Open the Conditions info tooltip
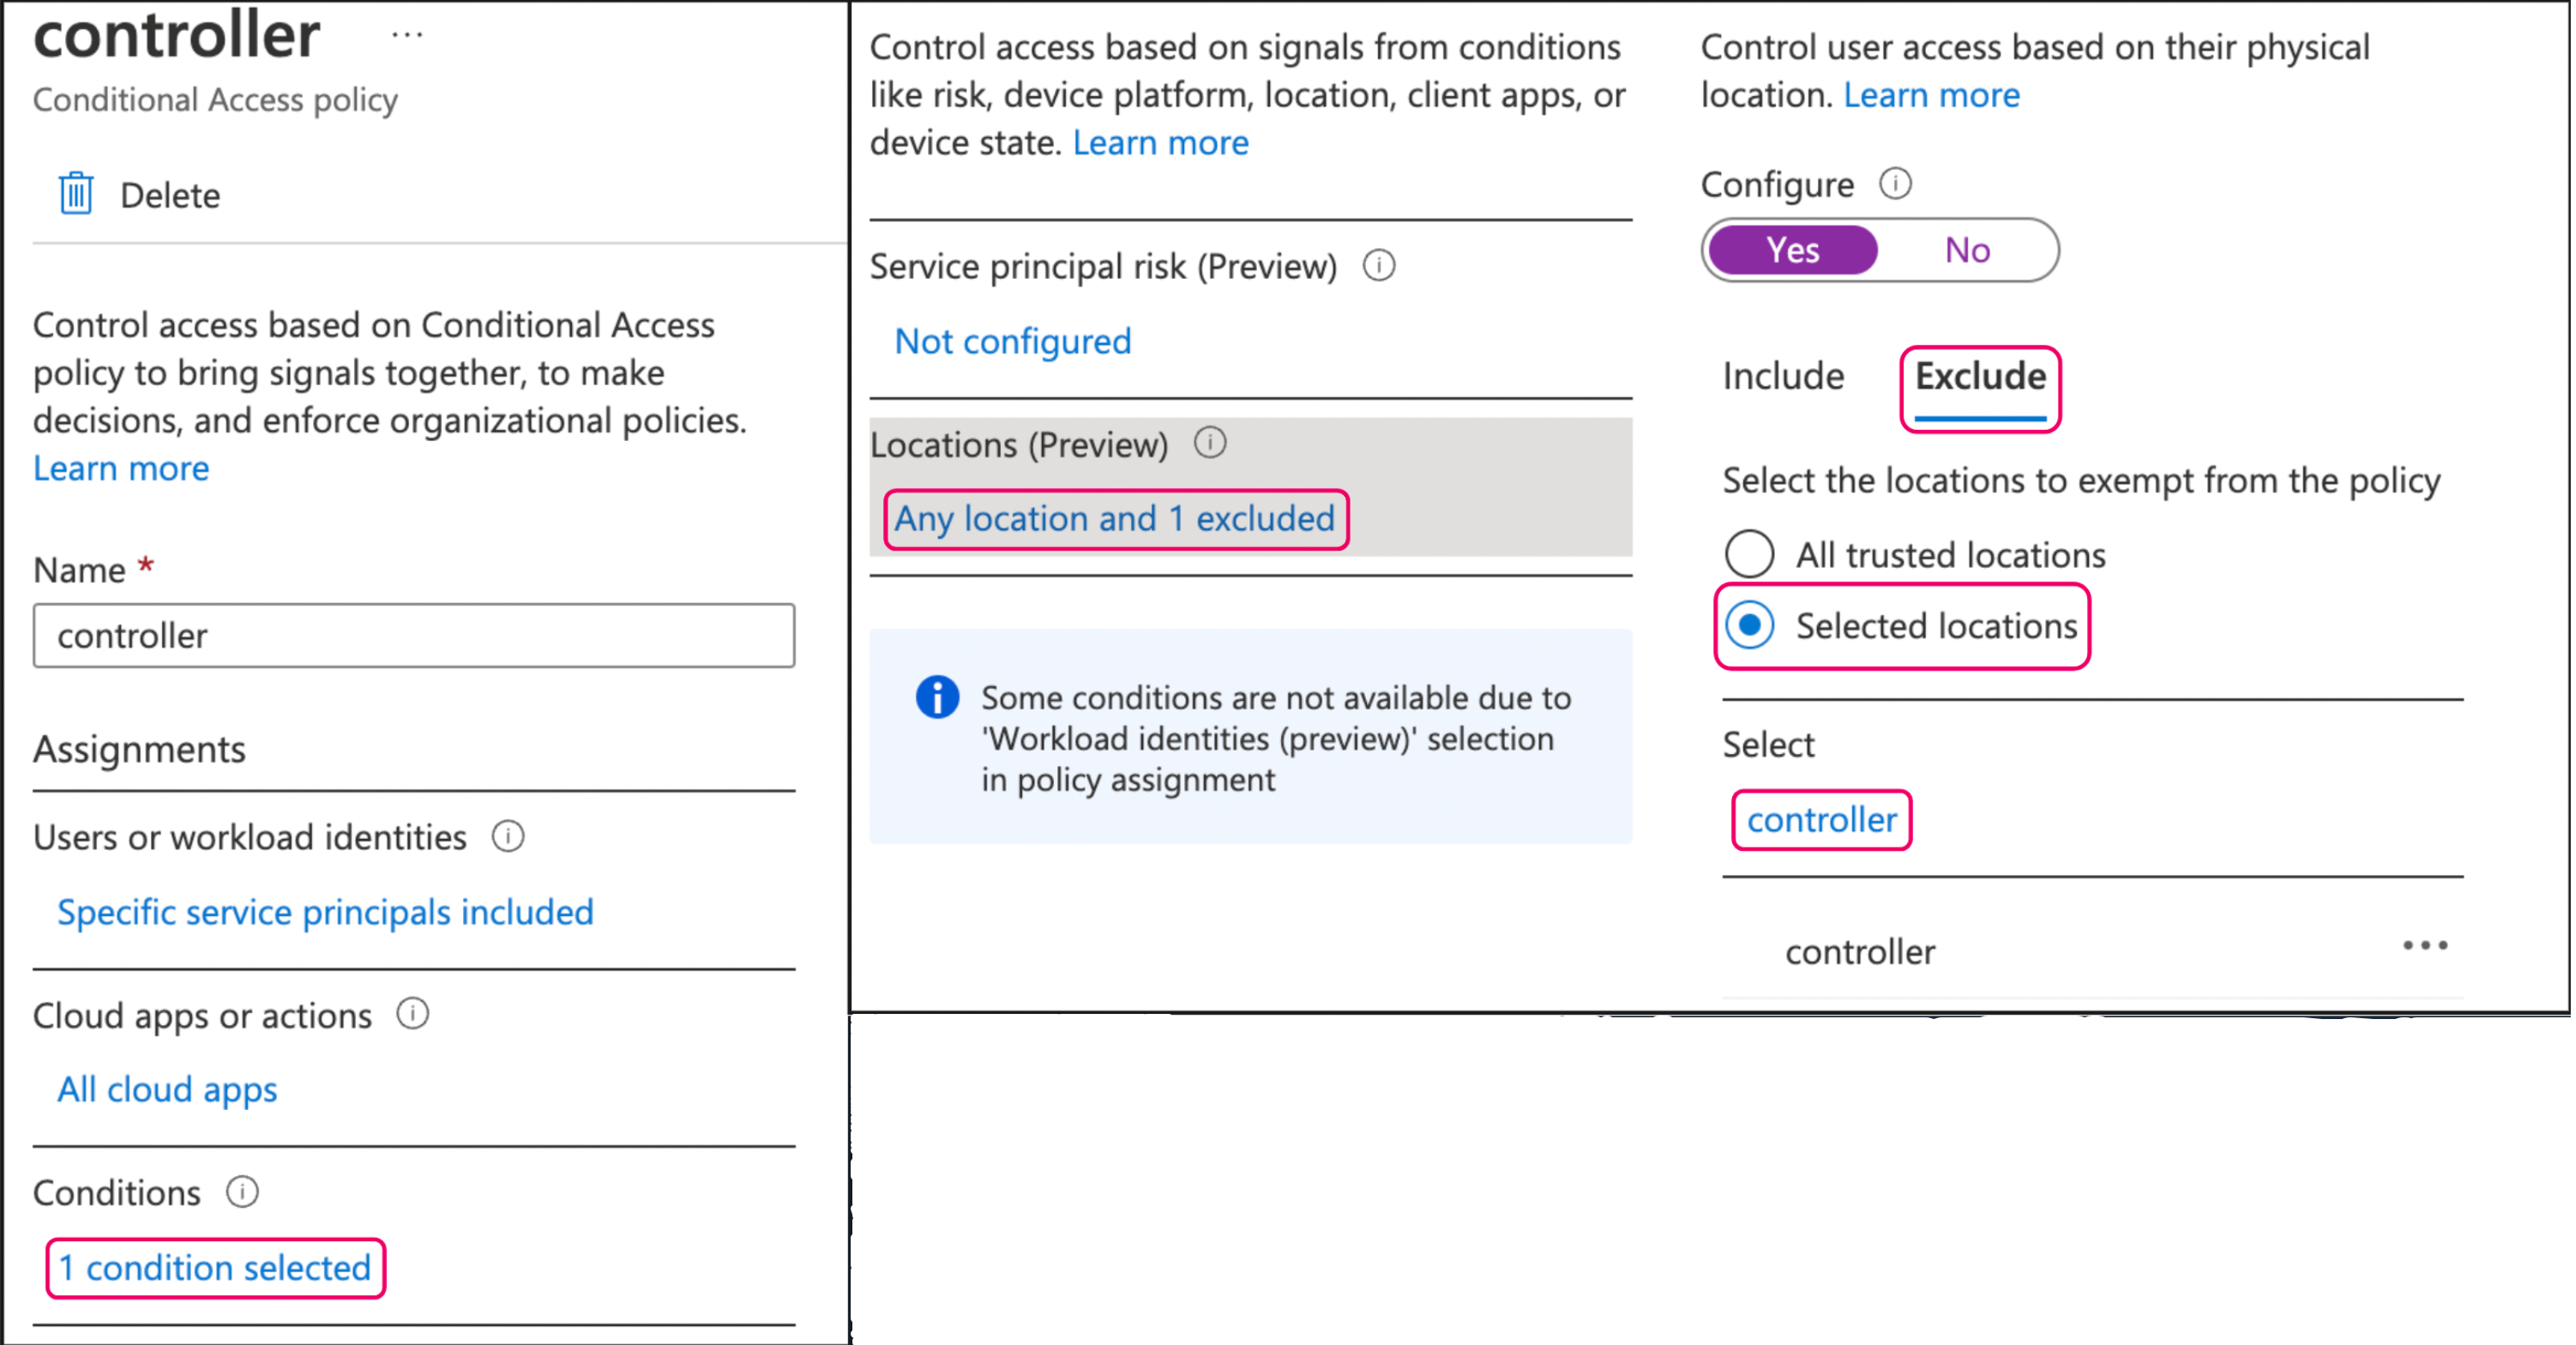Screen dimensions: 2576x1345 240,1192
